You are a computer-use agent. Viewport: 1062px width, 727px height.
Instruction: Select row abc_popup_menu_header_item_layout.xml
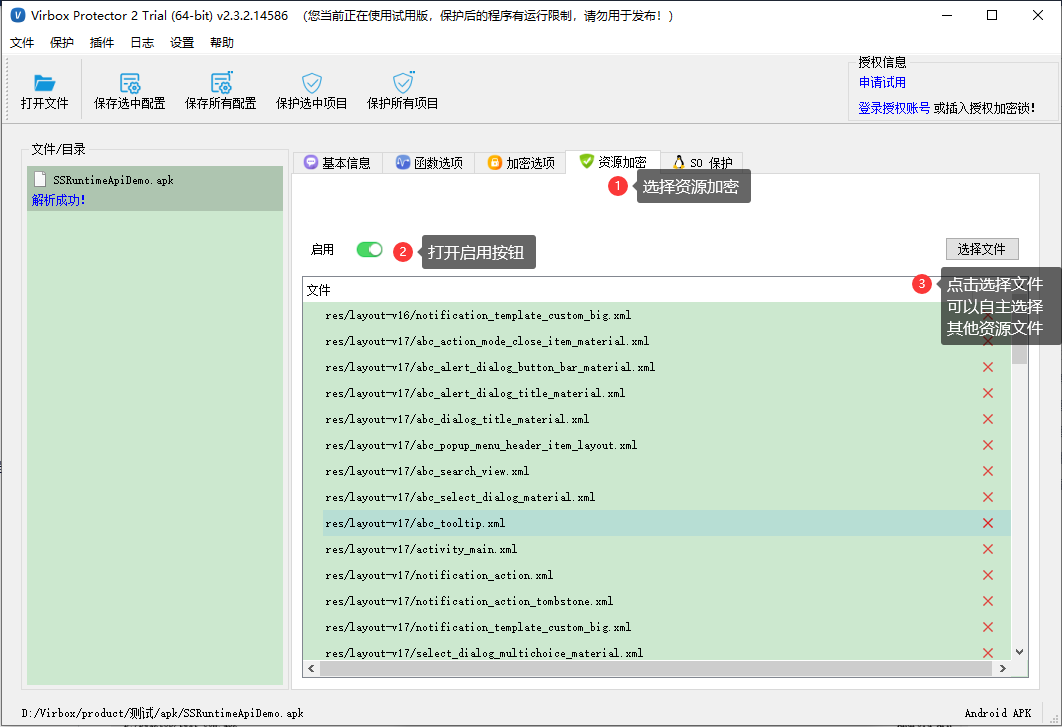tap(666, 444)
